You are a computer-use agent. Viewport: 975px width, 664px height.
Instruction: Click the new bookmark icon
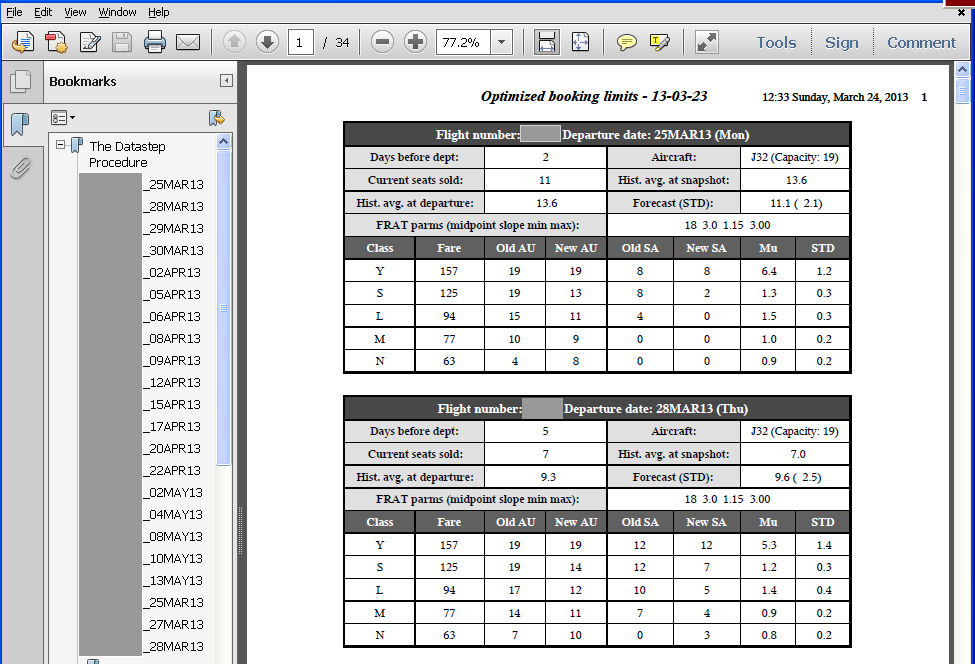[x=216, y=118]
